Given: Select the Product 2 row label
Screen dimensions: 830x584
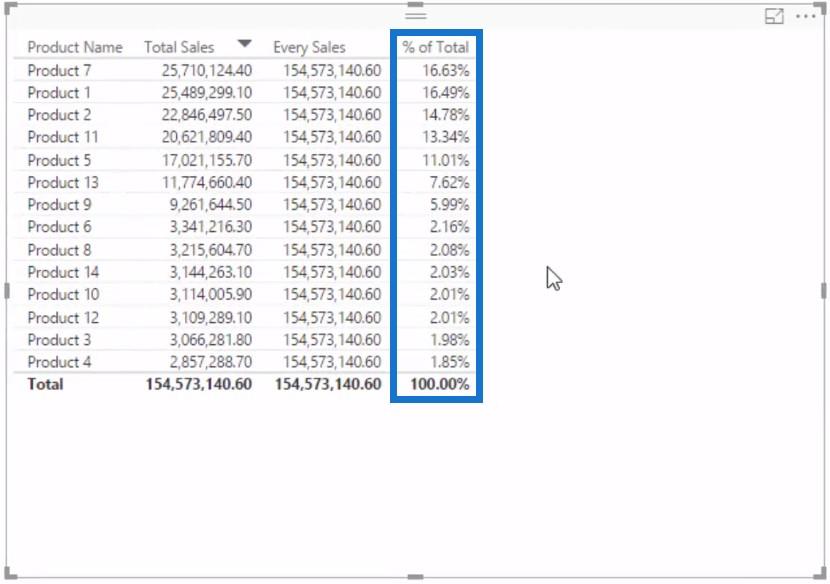Looking at the screenshot, I should click(x=59, y=115).
